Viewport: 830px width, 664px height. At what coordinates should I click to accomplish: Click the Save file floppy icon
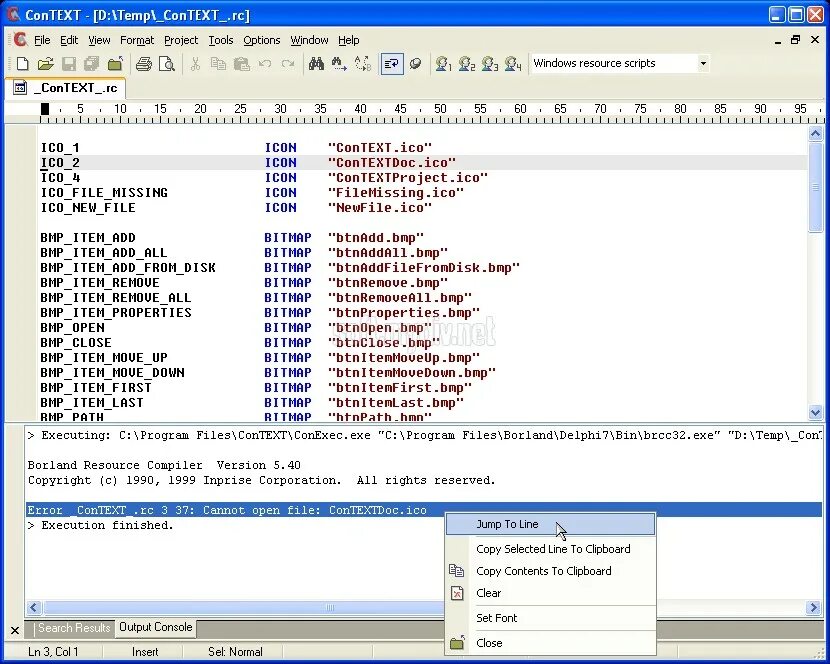point(69,64)
